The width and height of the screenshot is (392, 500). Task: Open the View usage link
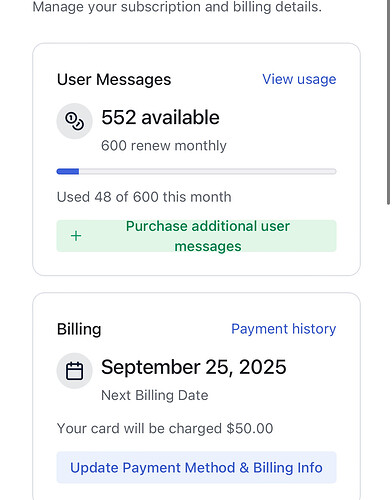[299, 79]
